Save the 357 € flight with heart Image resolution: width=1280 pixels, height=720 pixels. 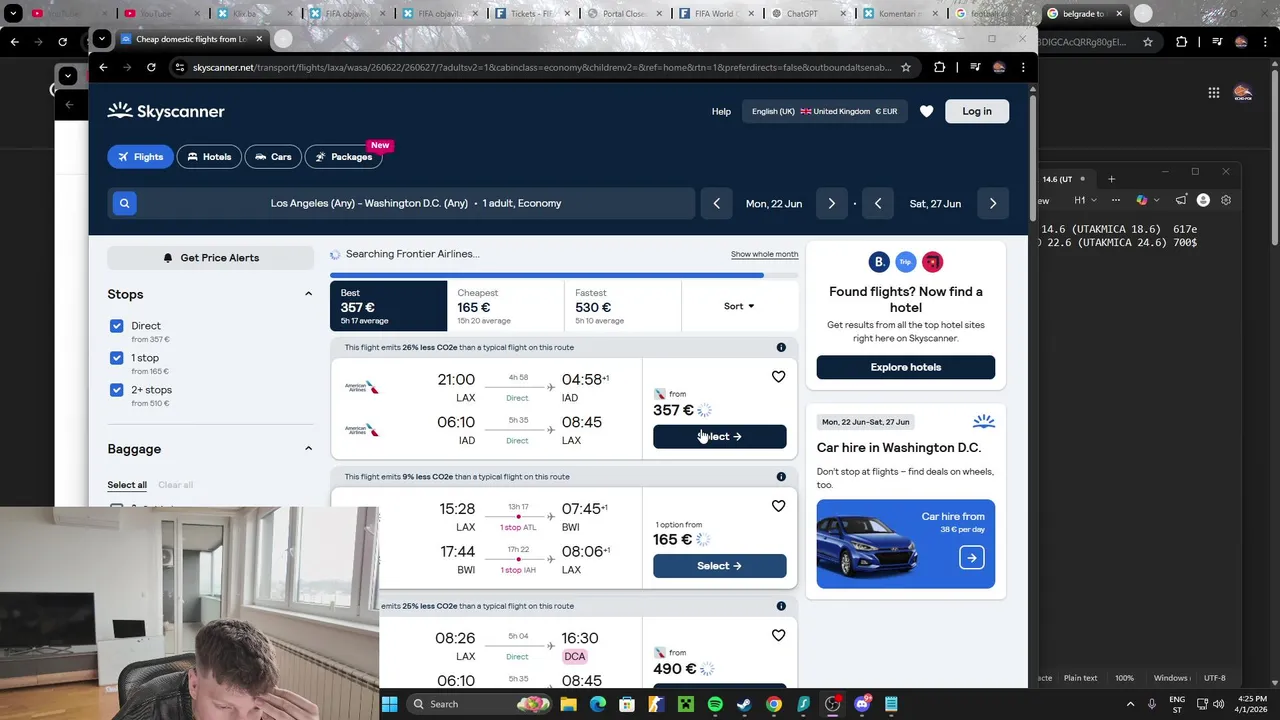tap(778, 377)
